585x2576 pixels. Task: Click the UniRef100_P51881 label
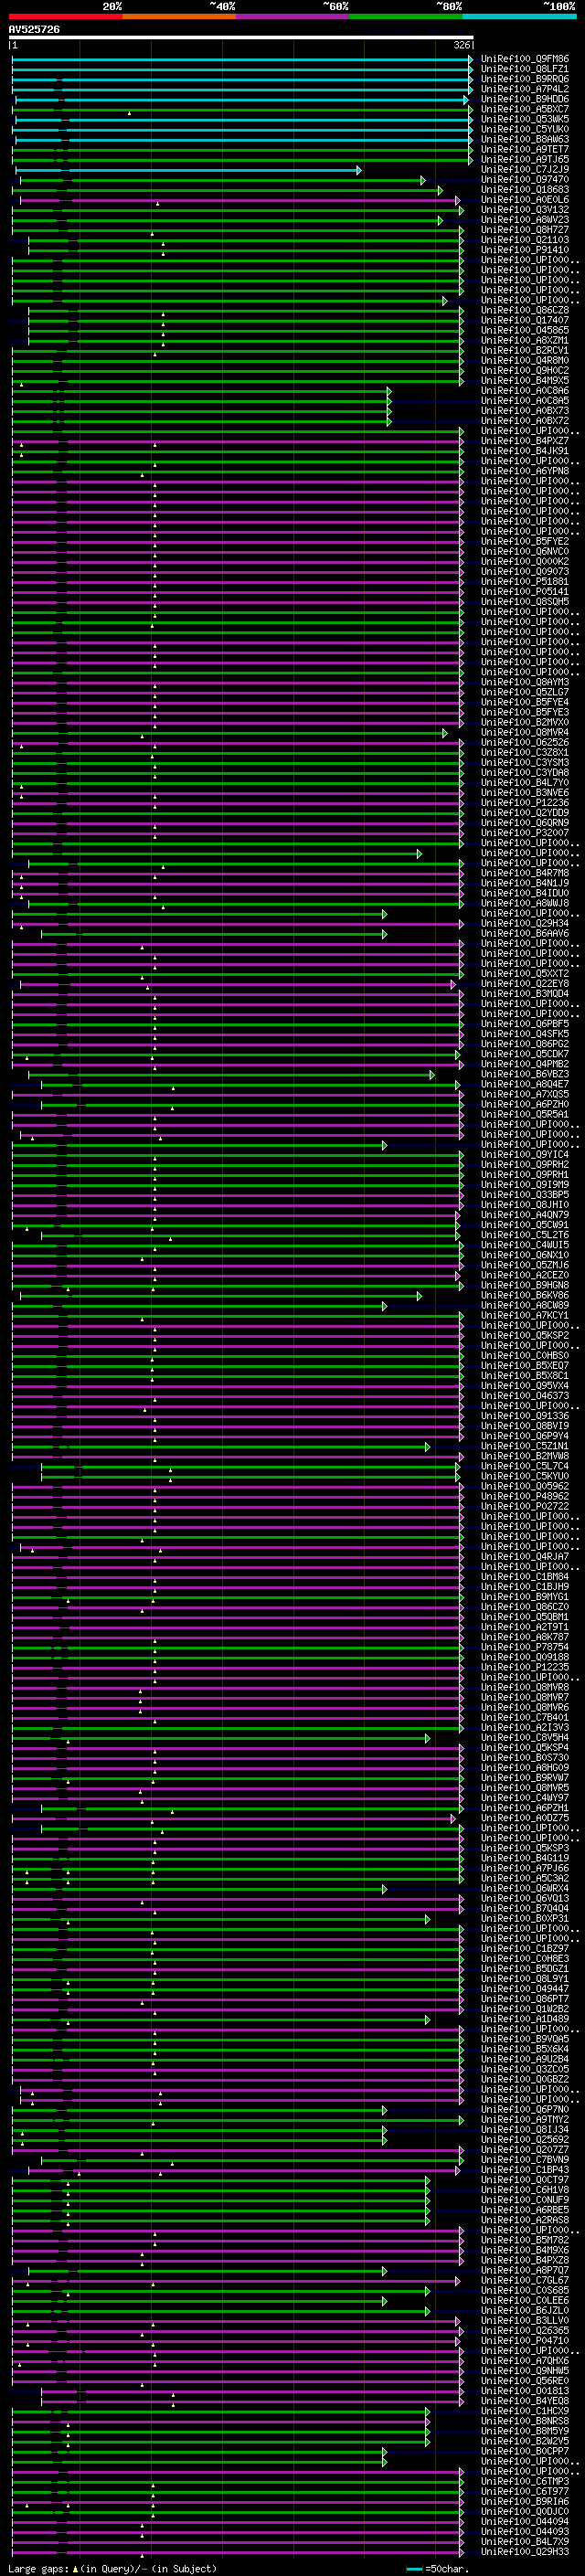point(524,582)
